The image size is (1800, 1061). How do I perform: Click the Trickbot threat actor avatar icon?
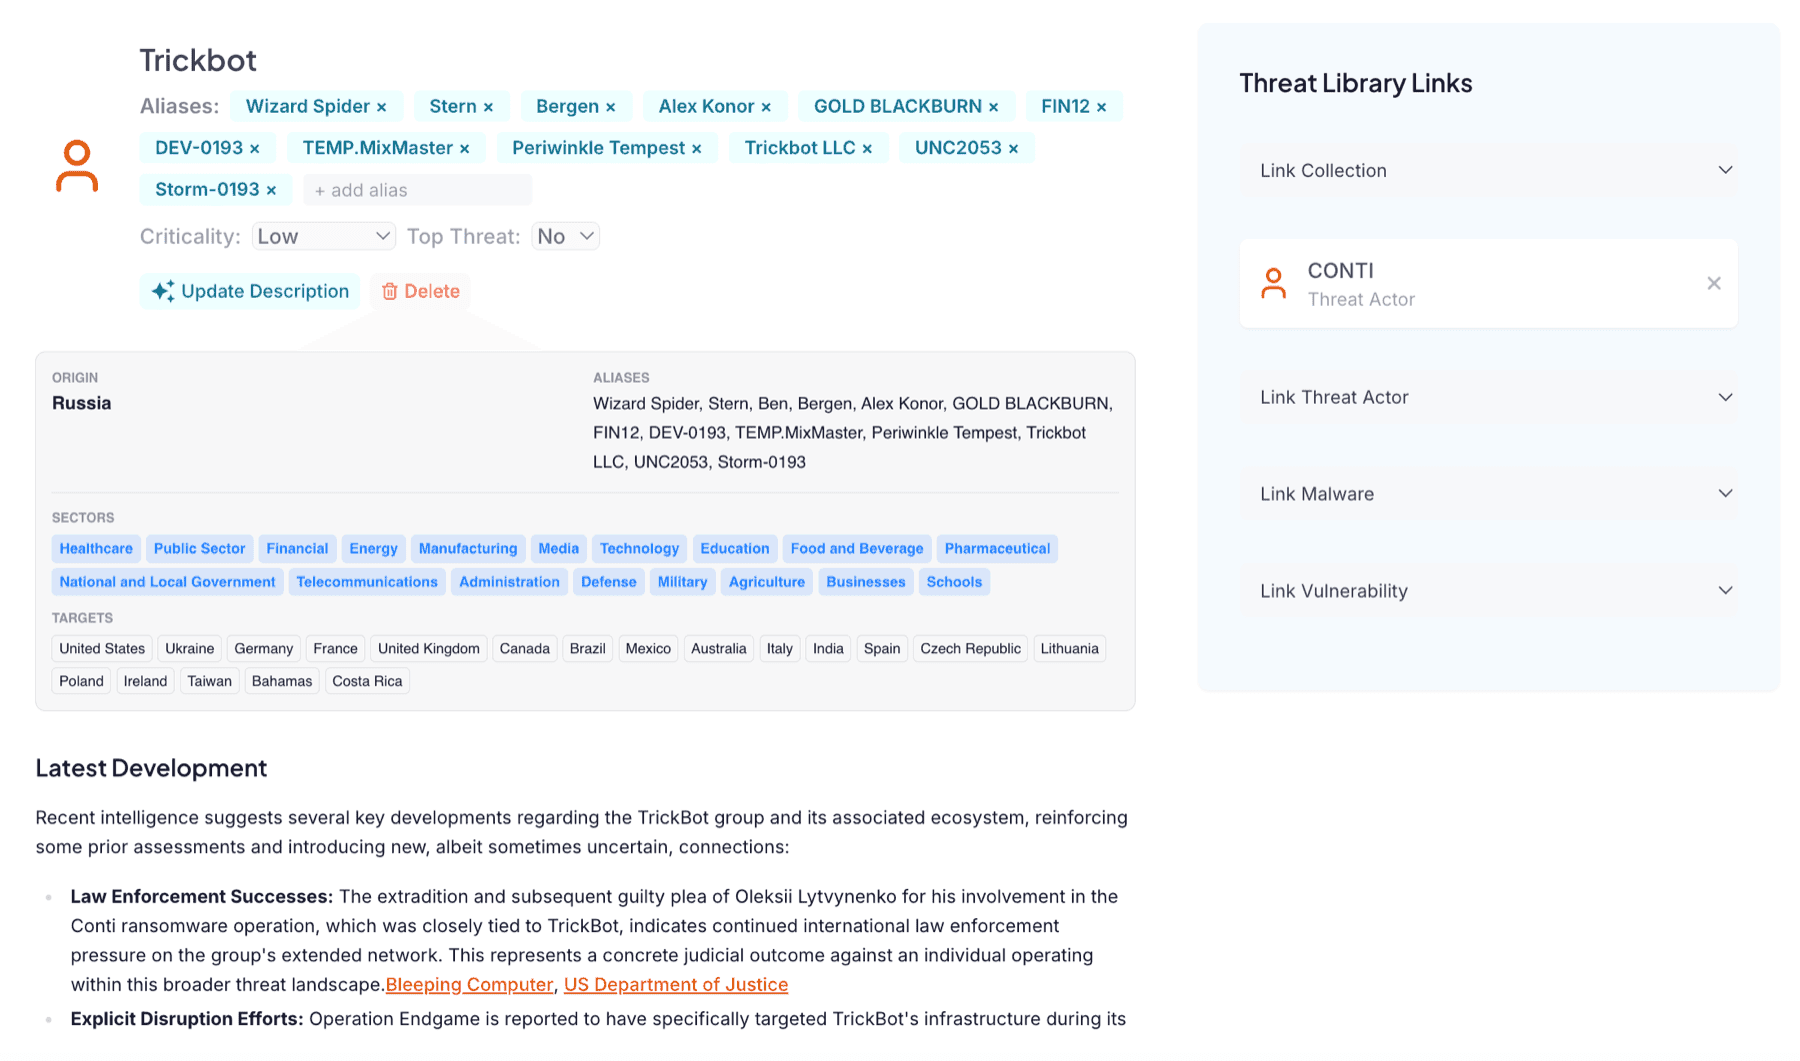point(77,166)
